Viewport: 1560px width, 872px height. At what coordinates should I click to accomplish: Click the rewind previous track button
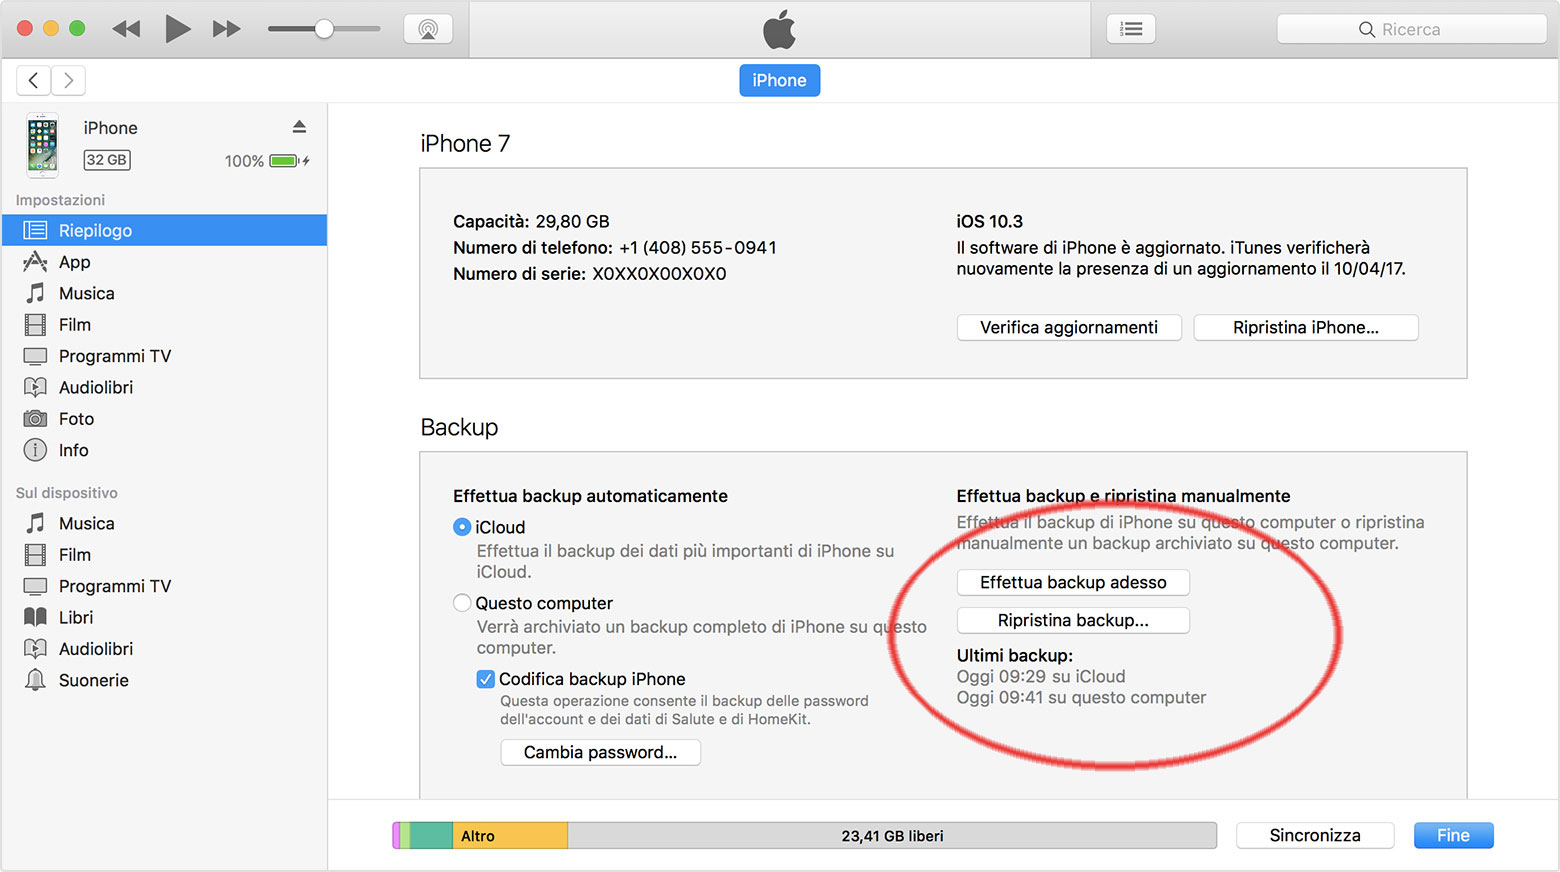(x=126, y=29)
